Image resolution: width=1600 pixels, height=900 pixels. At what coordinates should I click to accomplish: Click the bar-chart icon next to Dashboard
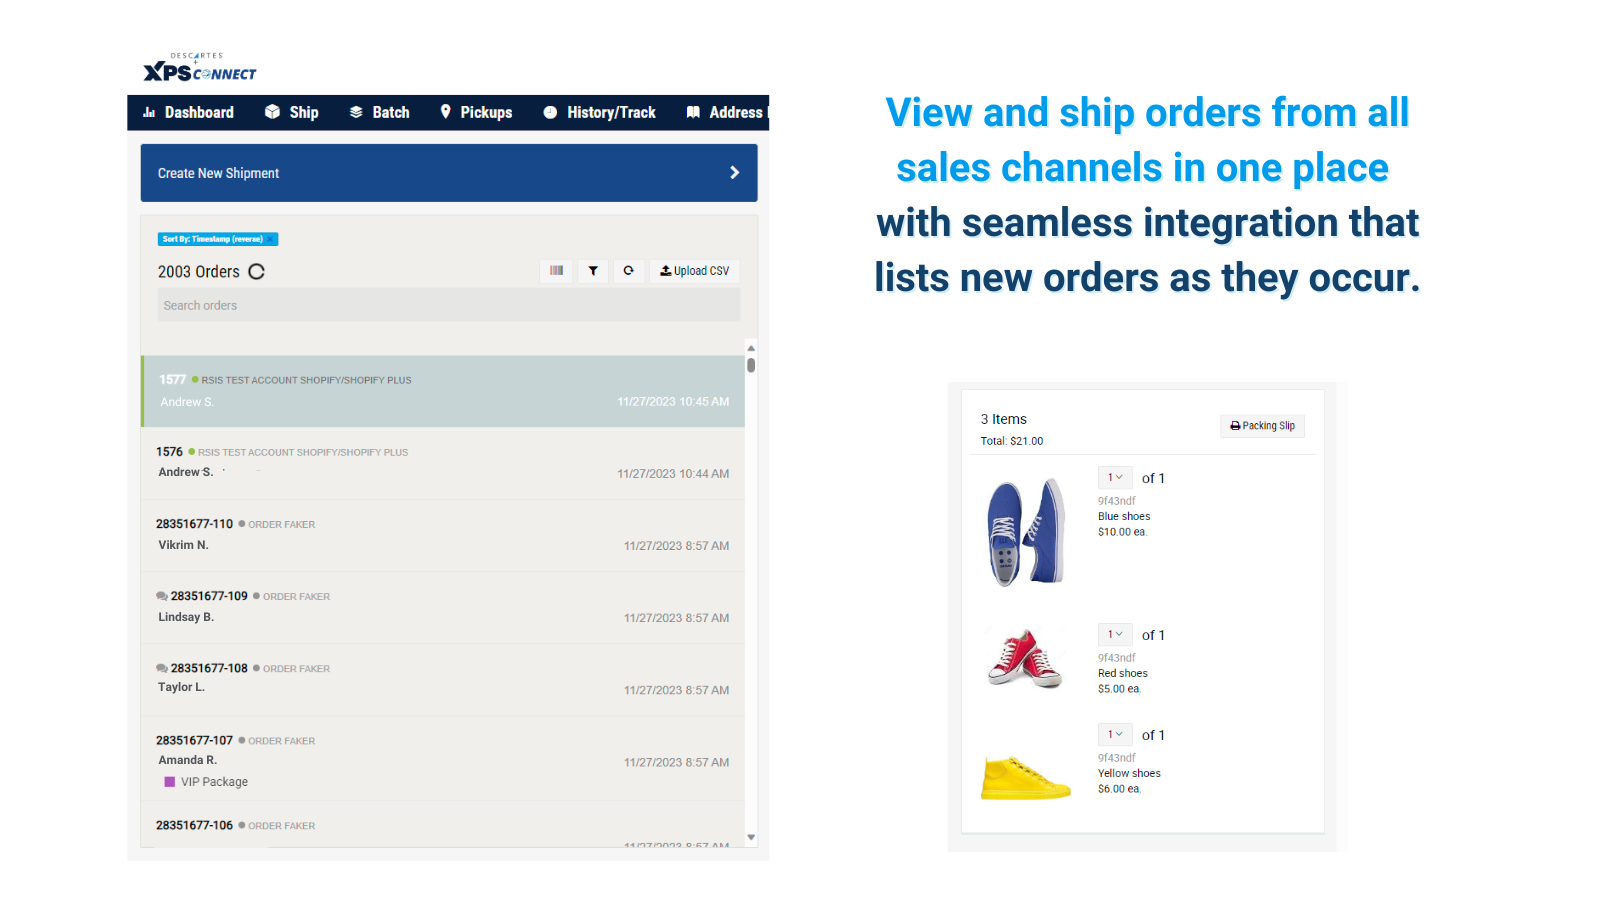147,112
